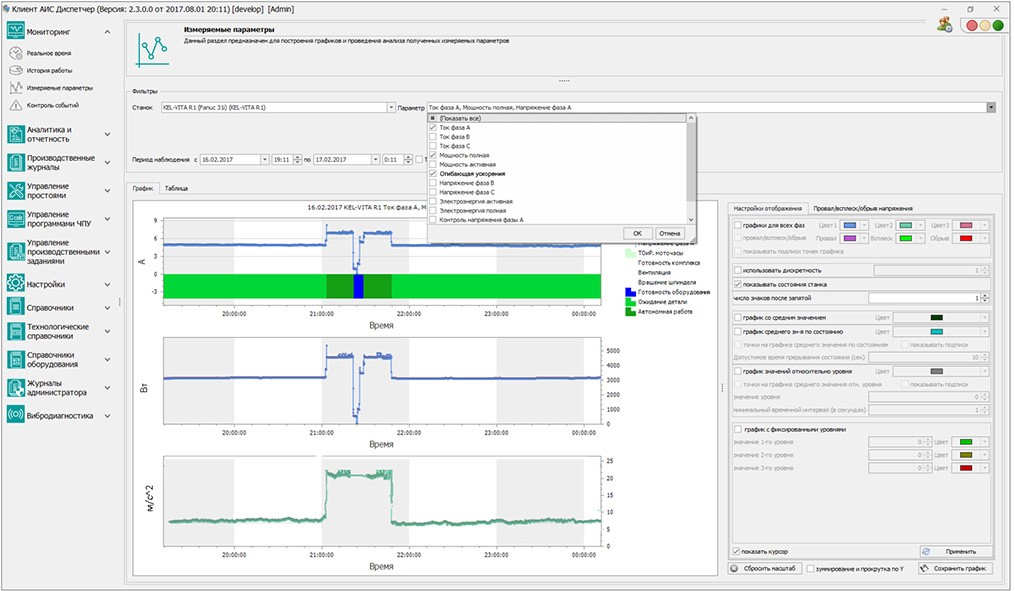Open the Станок machine dropdown

[x=391, y=107]
